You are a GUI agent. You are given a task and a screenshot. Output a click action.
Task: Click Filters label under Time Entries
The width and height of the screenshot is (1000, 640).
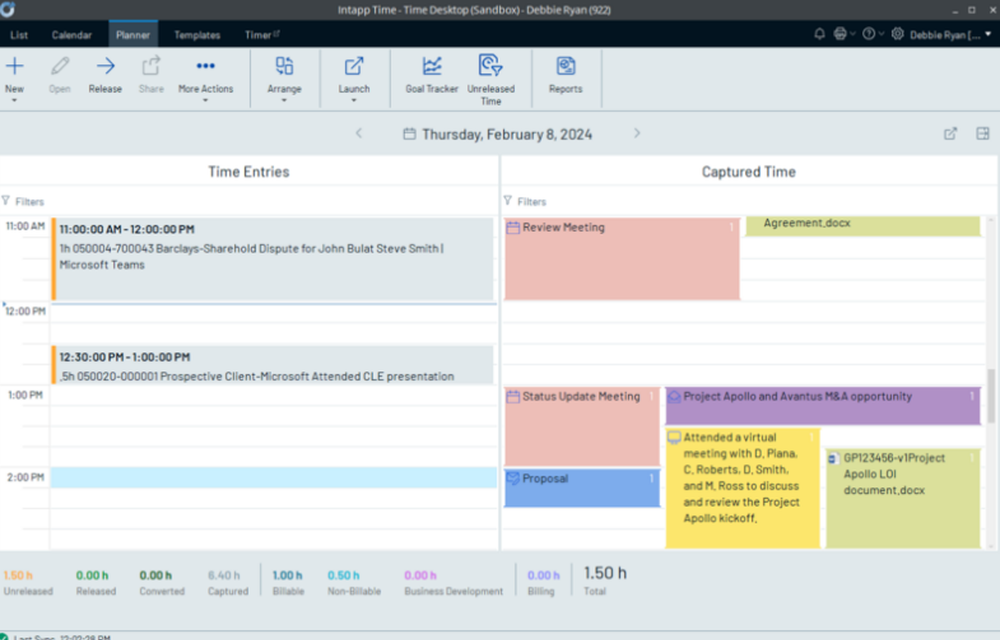tap(29, 201)
